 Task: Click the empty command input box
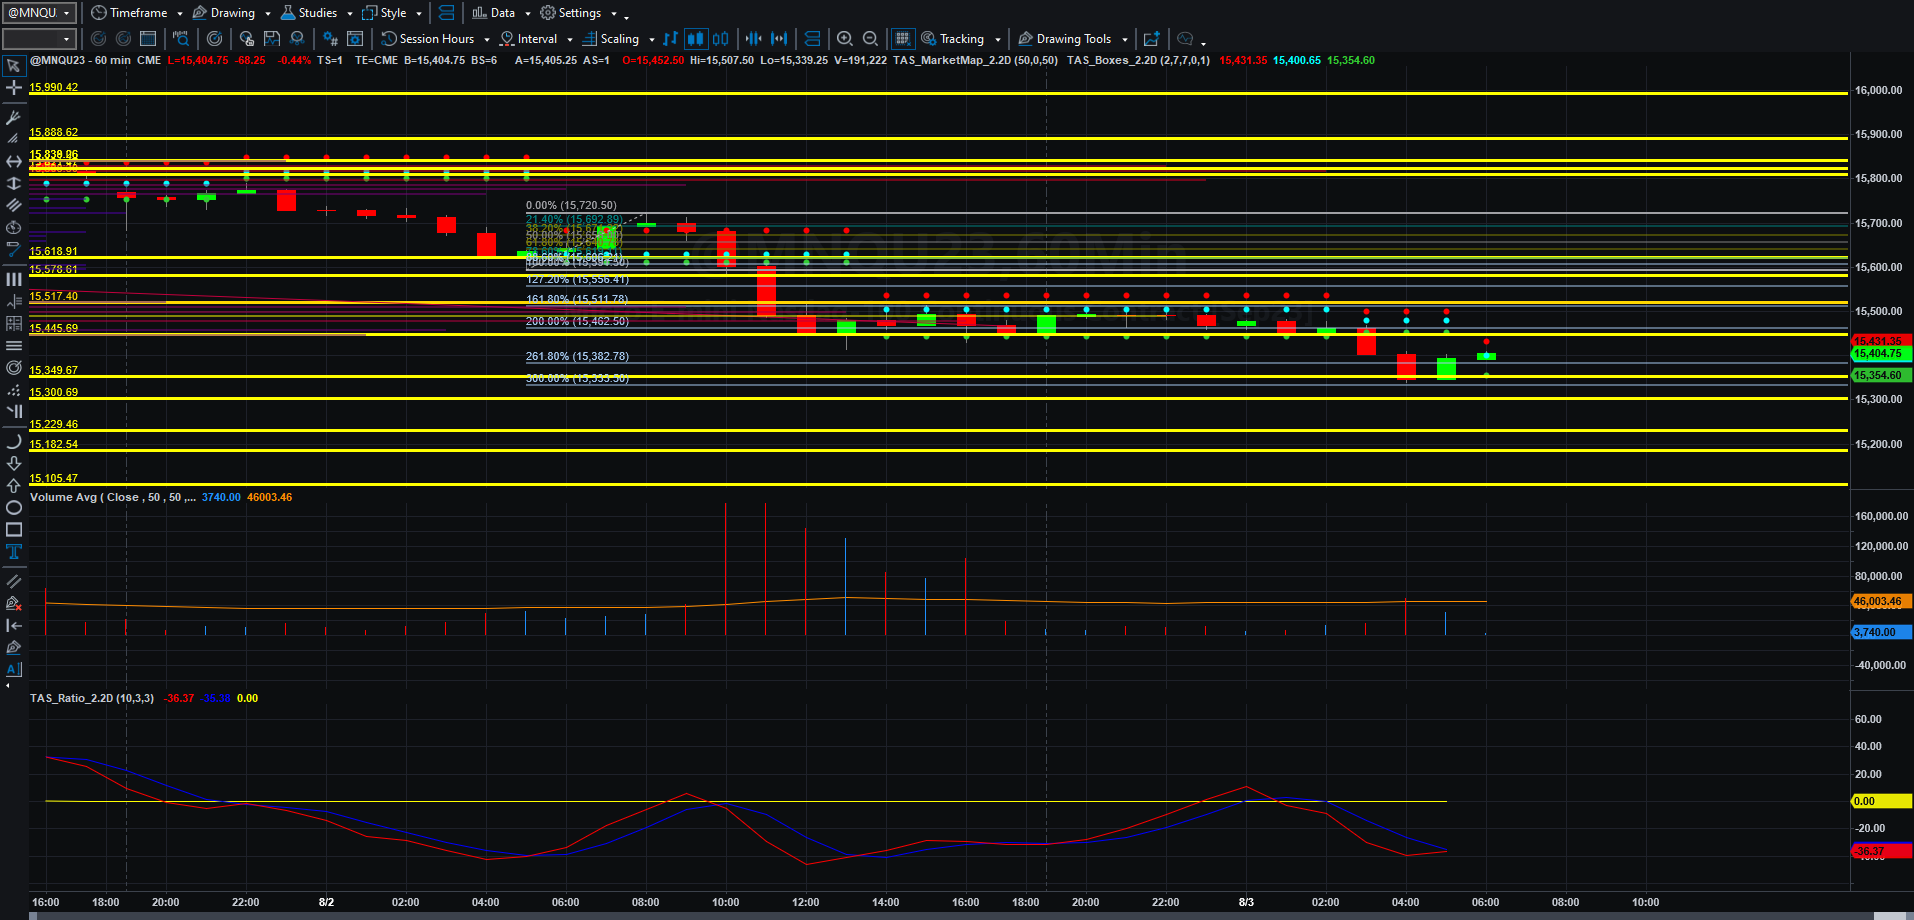39,39
